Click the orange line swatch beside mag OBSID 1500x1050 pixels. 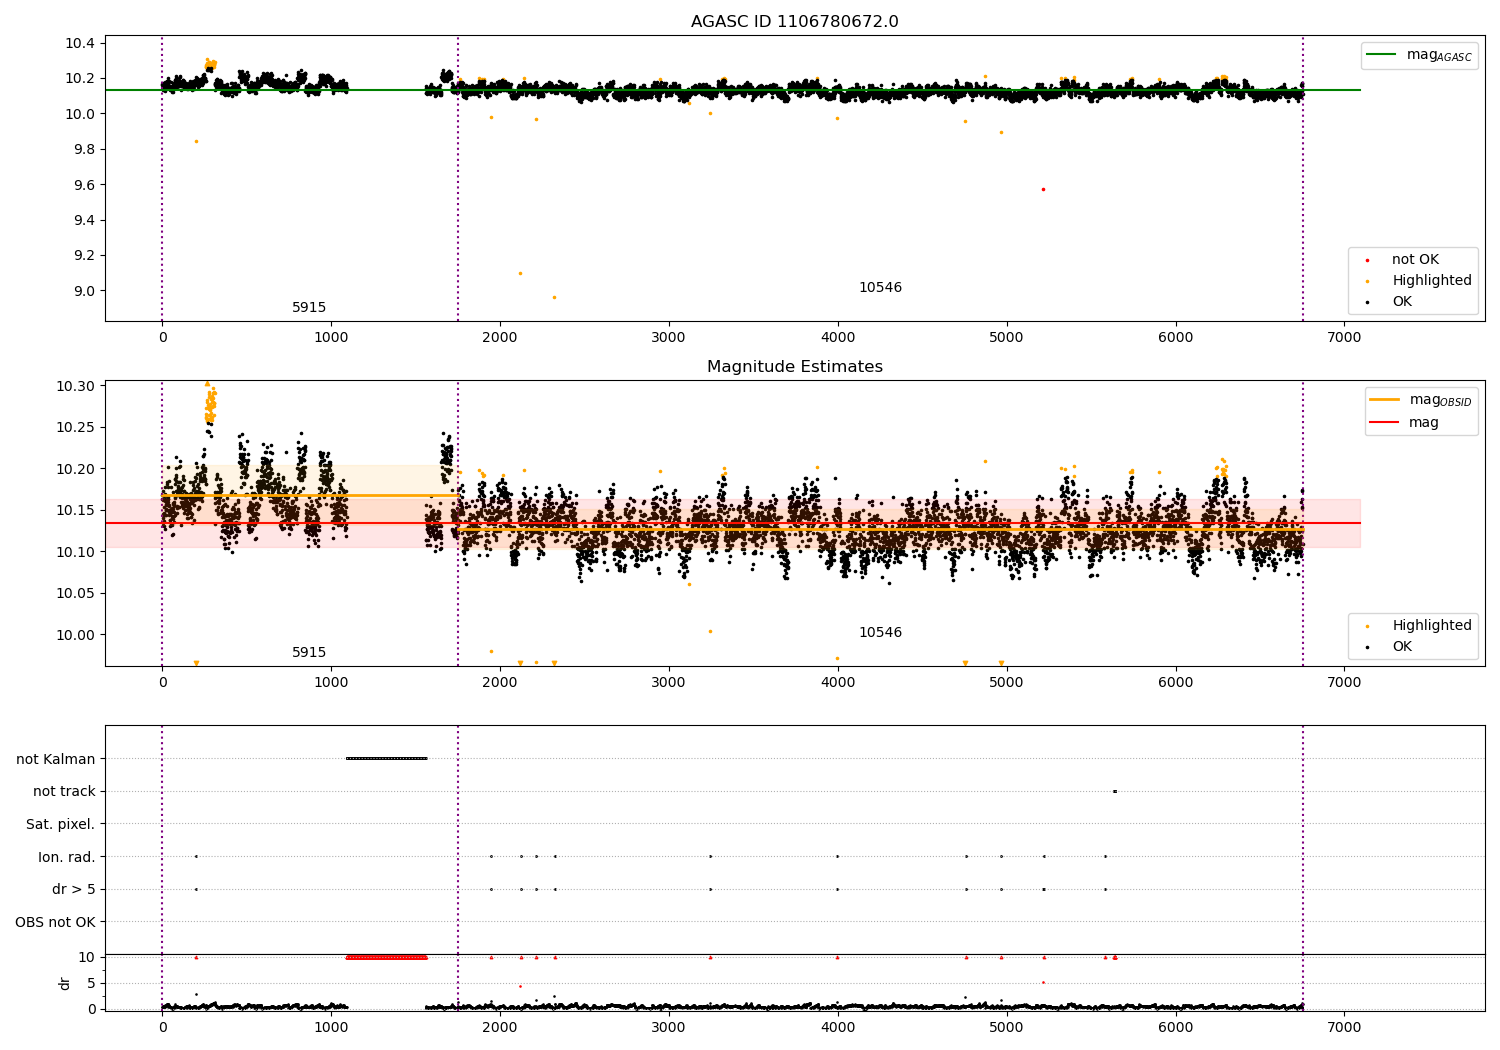click(1385, 400)
